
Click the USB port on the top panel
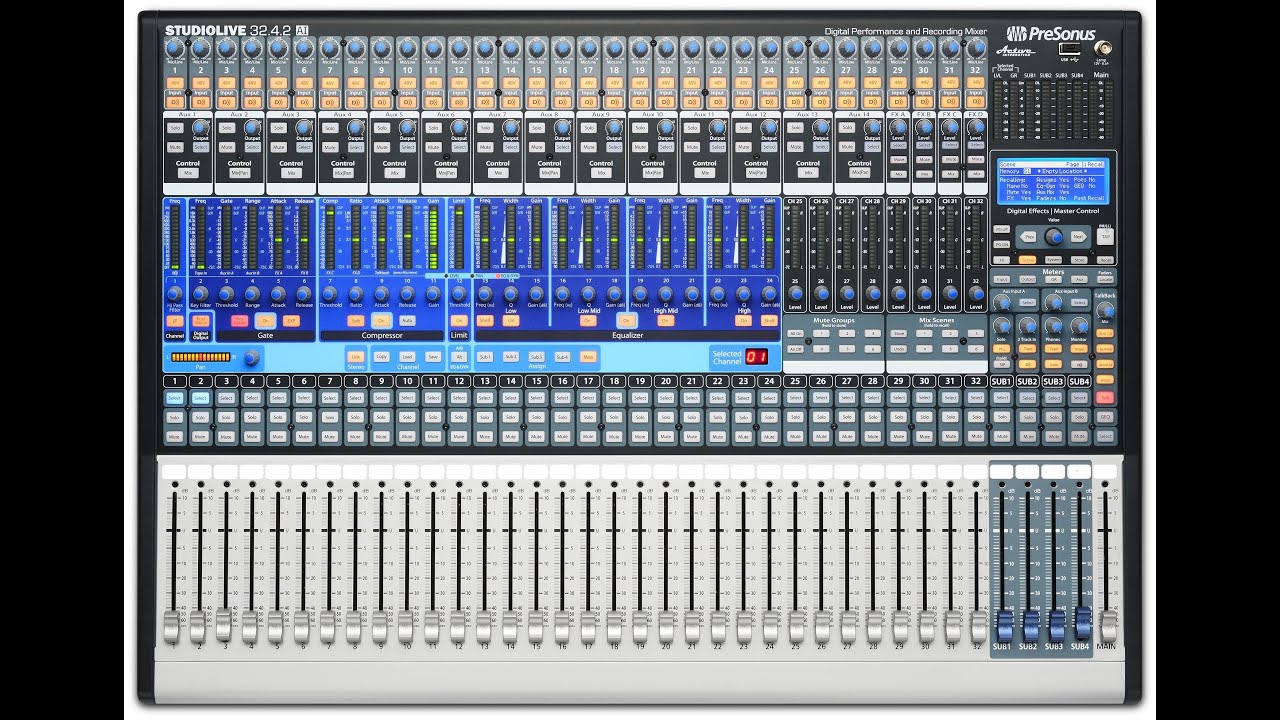1070,49
